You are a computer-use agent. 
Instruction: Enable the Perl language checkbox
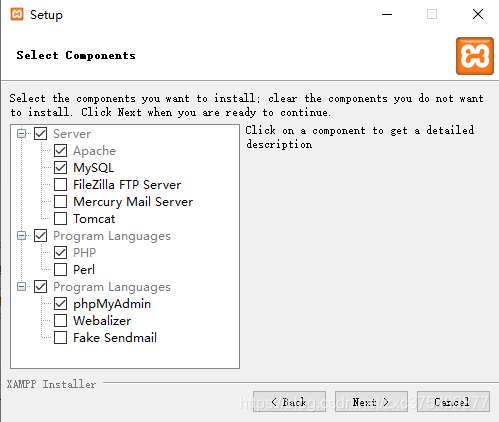pos(60,269)
